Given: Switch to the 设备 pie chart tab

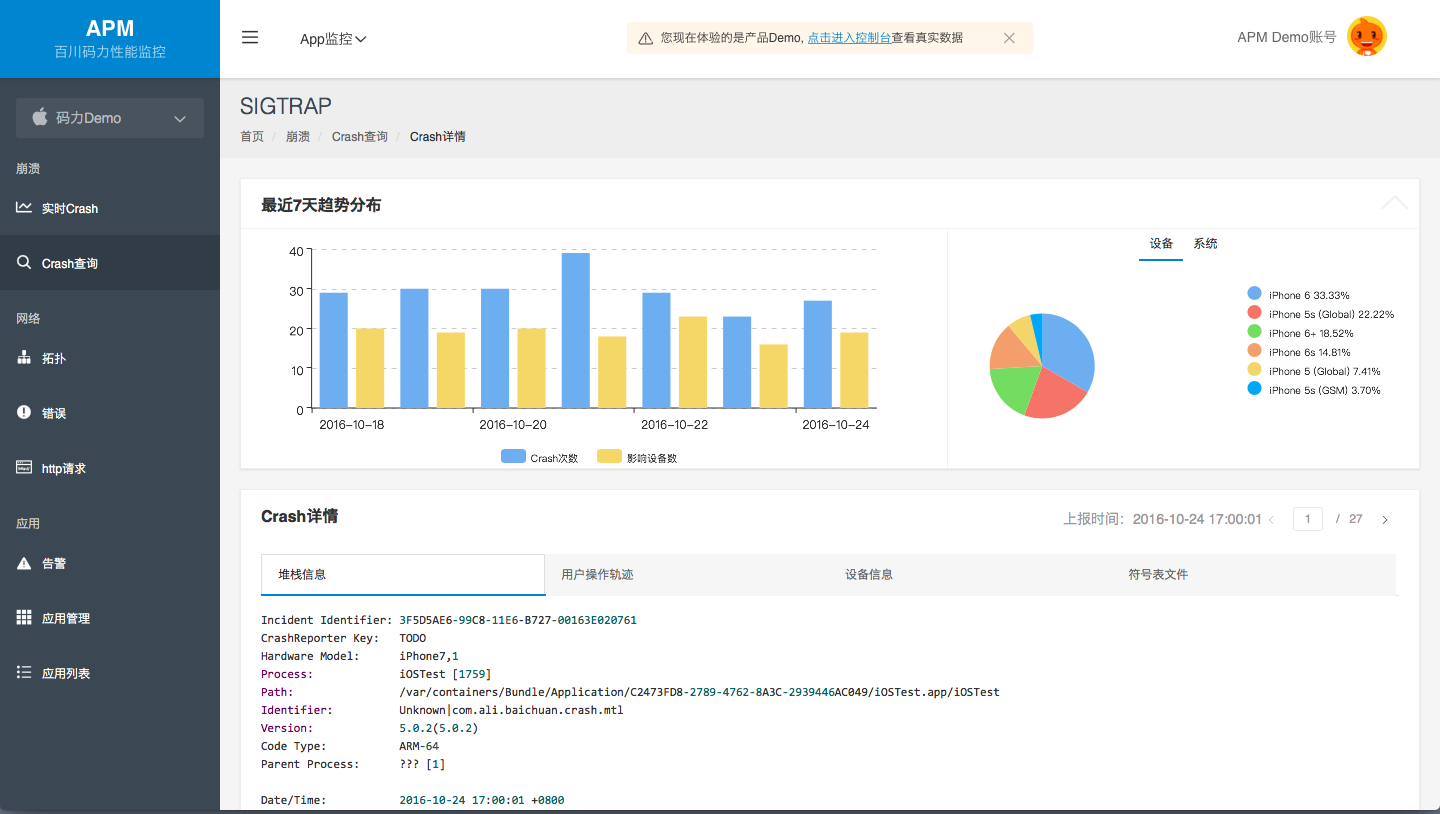Looking at the screenshot, I should (1161, 244).
